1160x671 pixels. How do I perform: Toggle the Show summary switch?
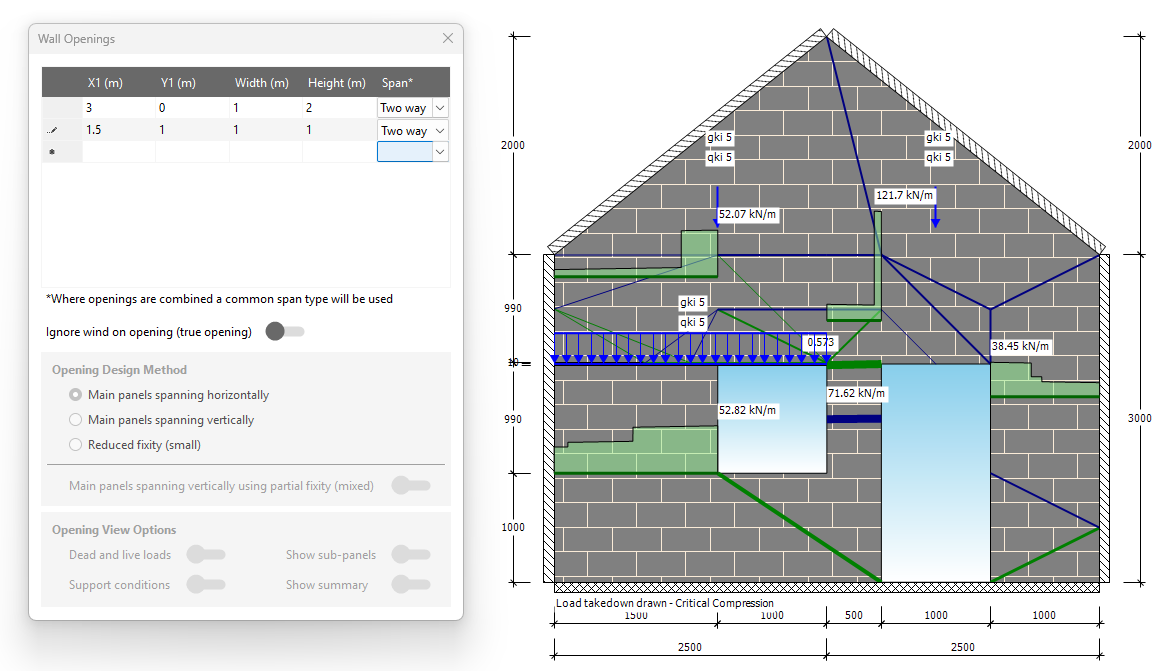pos(410,585)
